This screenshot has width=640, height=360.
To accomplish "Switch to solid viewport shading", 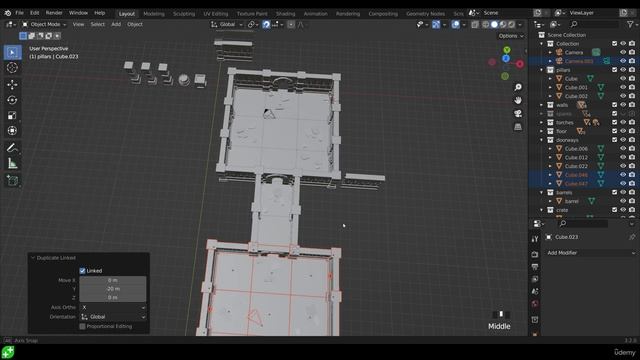I will click(x=494, y=24).
